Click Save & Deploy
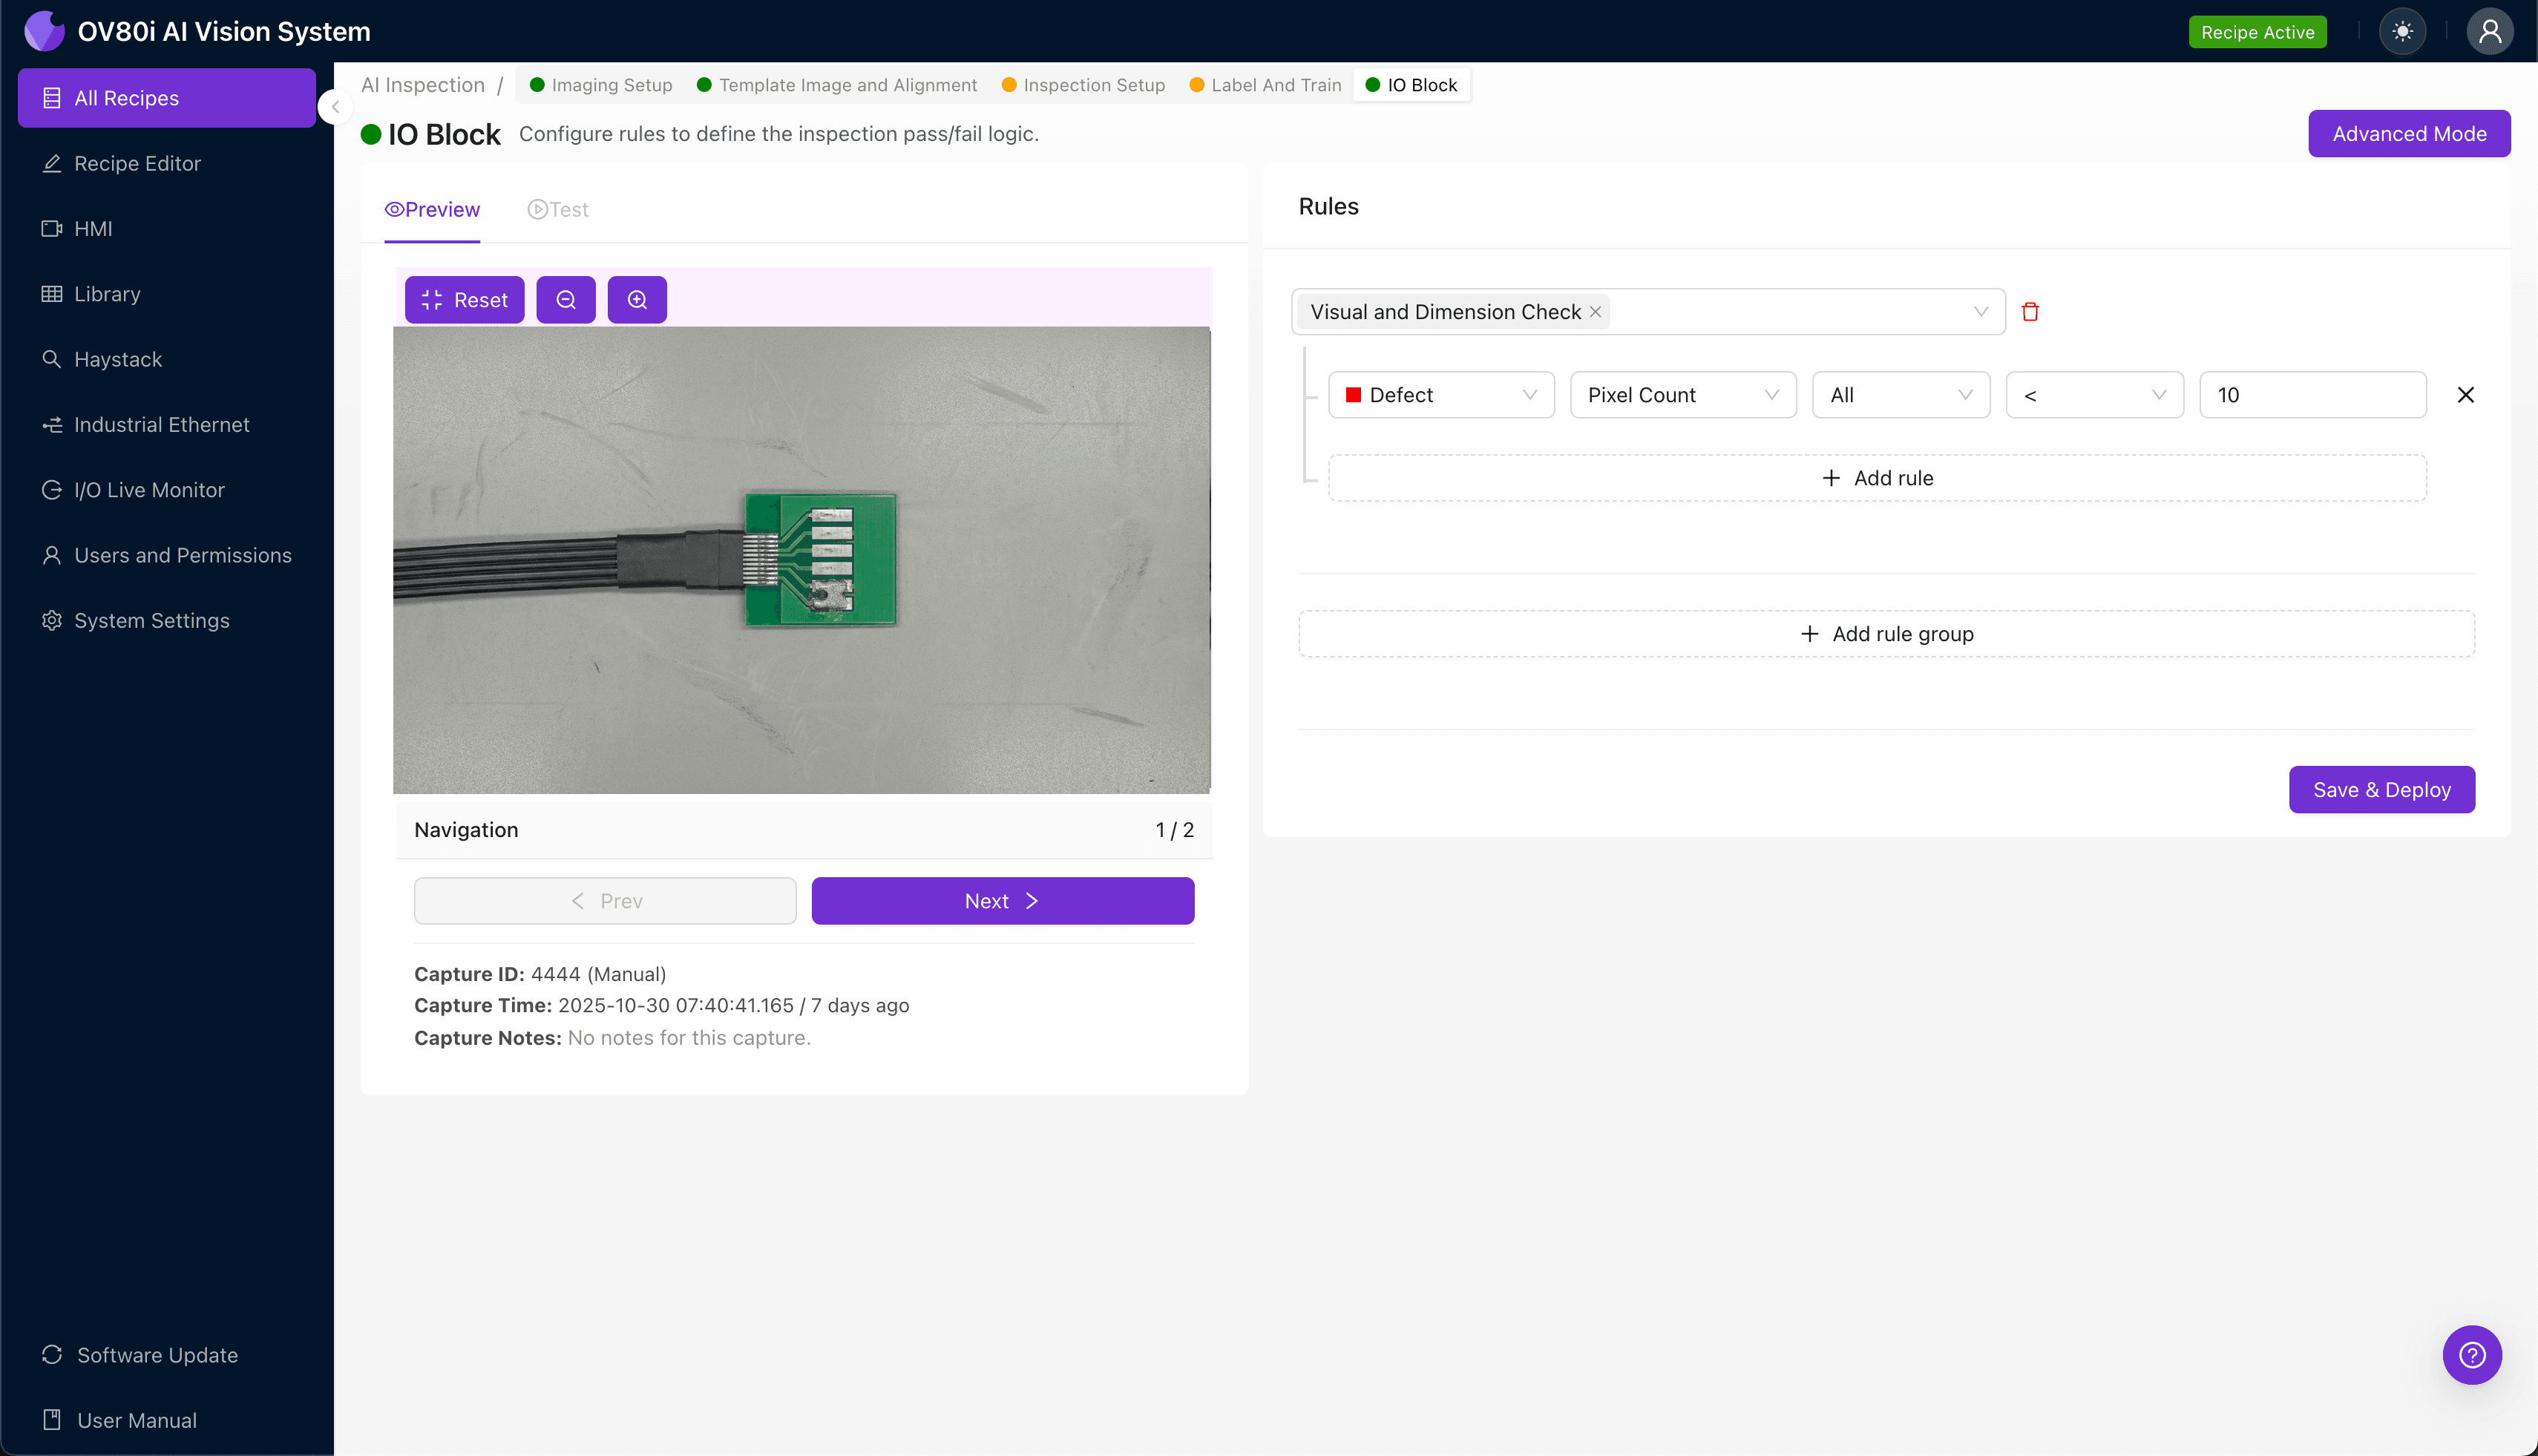 [x=2381, y=789]
